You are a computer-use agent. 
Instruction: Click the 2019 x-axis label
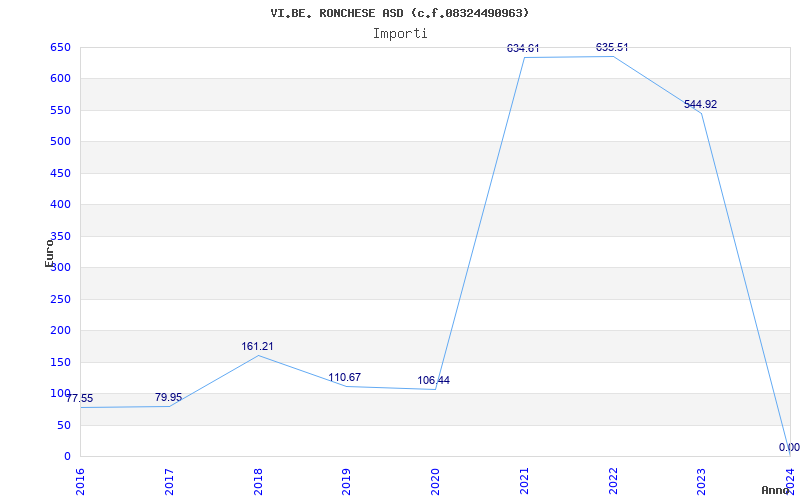click(346, 482)
